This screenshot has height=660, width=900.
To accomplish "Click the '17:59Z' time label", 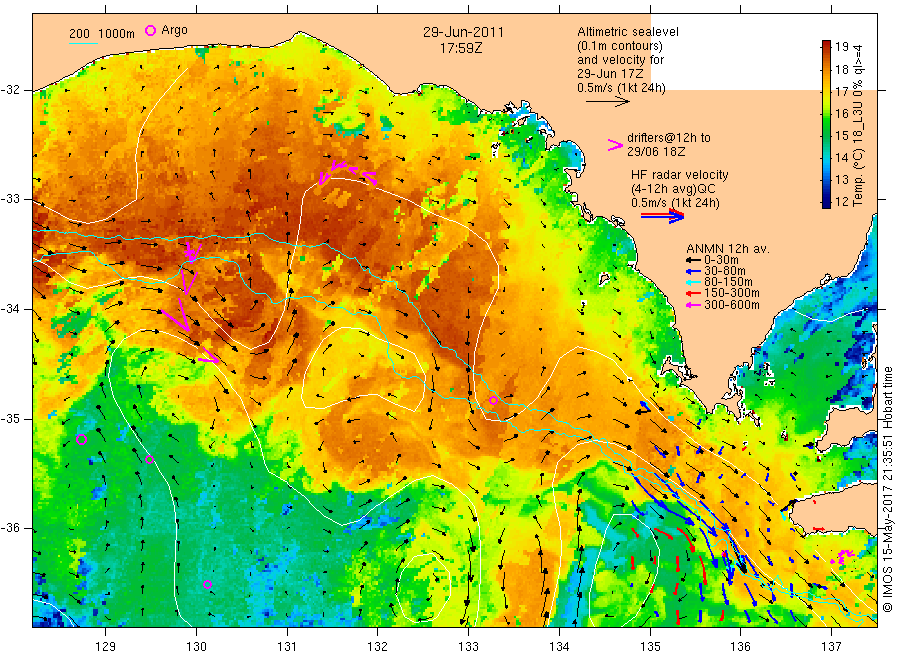I will (x=461, y=49).
